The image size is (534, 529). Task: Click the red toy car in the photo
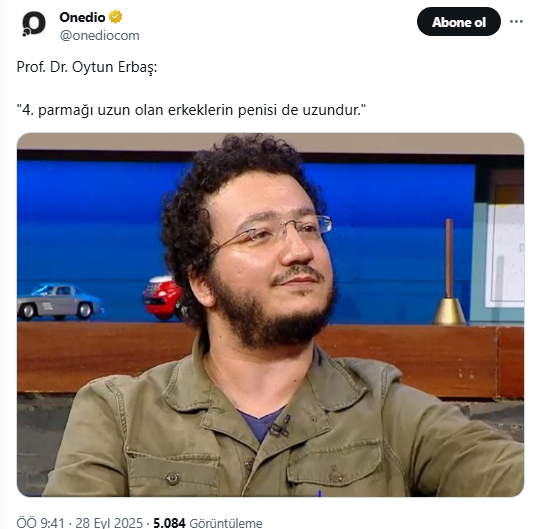click(x=163, y=297)
